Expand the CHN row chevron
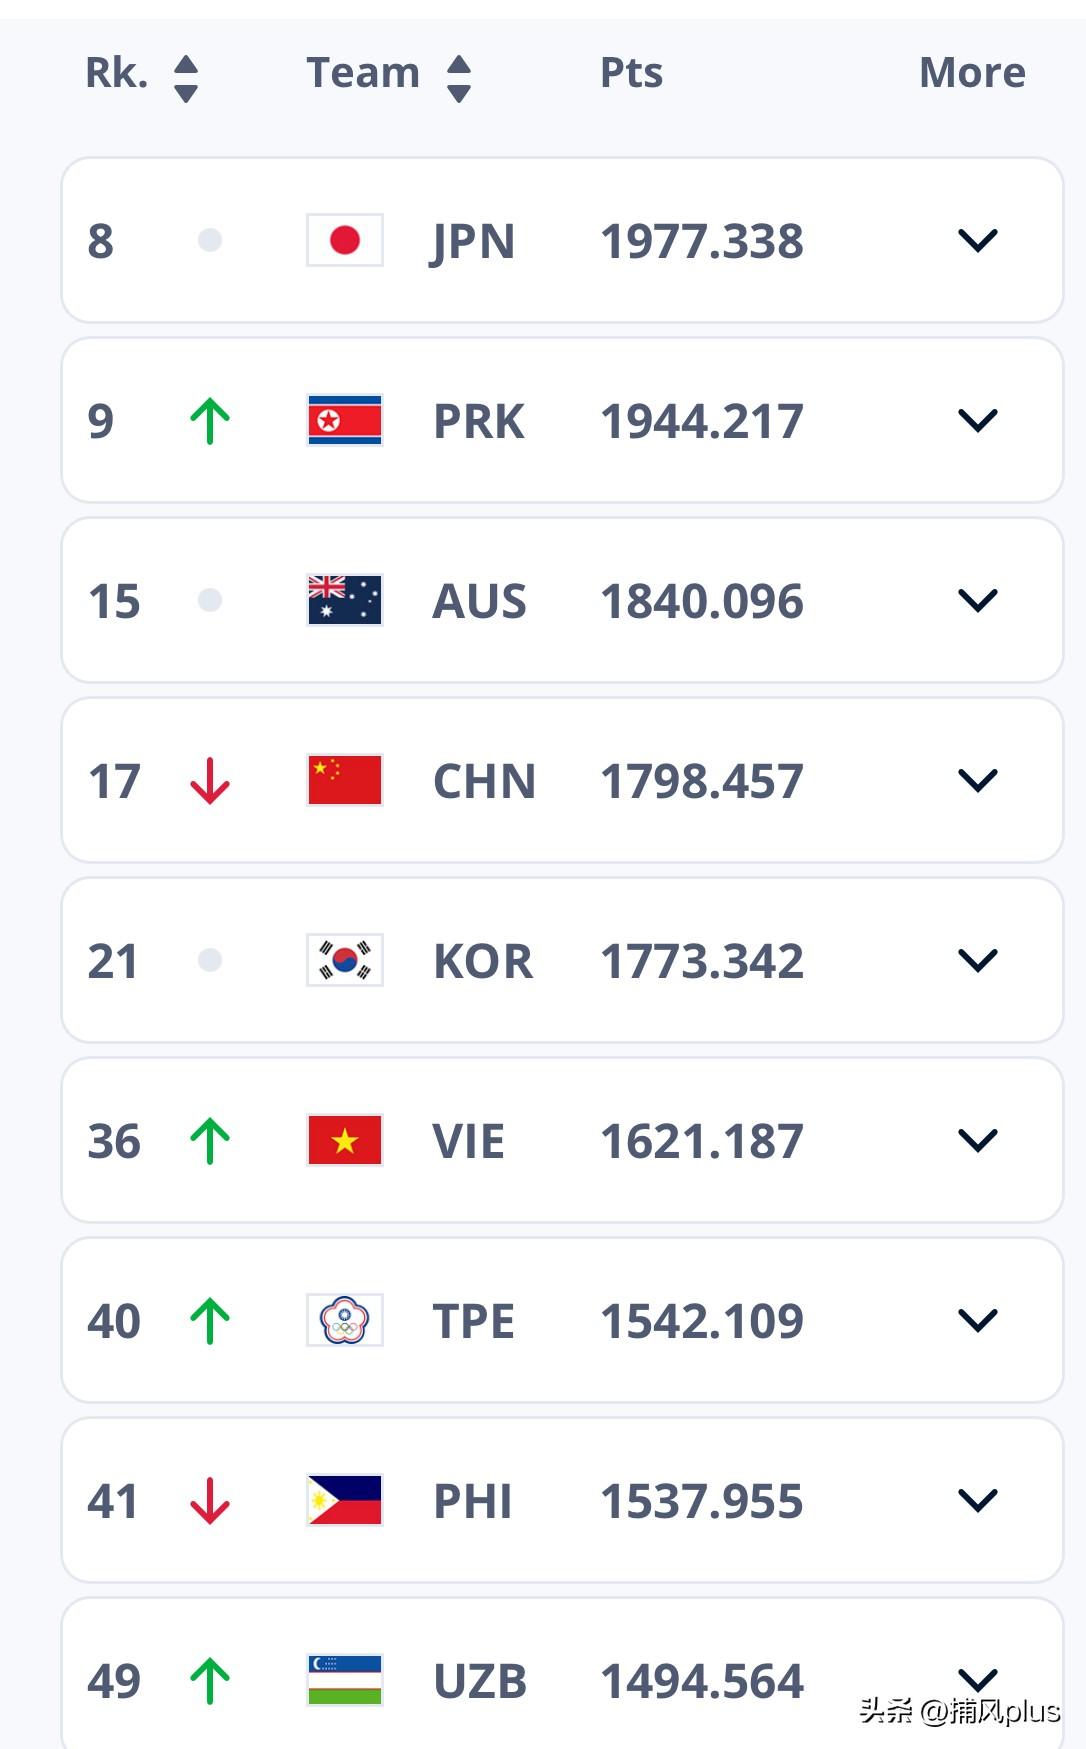The width and height of the screenshot is (1086, 1749). coord(977,781)
